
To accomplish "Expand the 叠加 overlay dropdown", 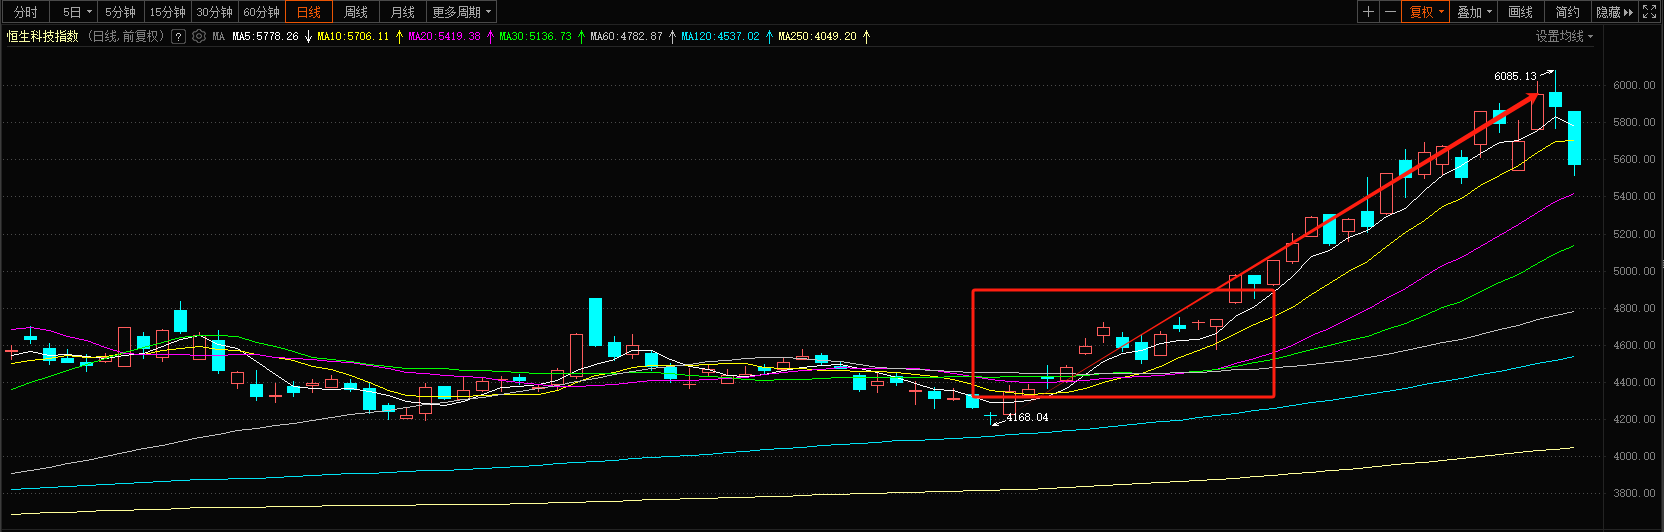I will coord(1474,12).
